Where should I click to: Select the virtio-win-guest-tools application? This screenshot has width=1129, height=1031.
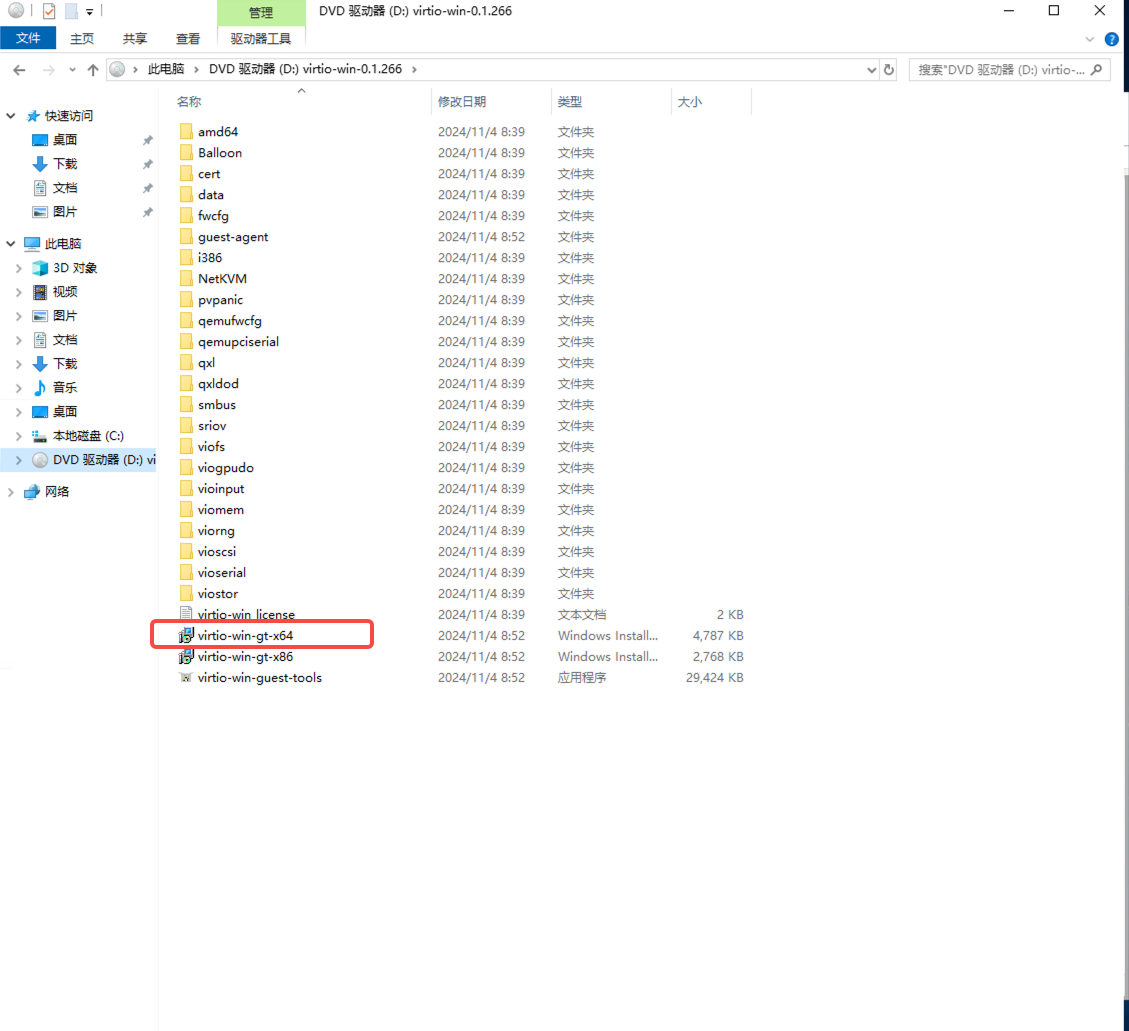tap(259, 678)
